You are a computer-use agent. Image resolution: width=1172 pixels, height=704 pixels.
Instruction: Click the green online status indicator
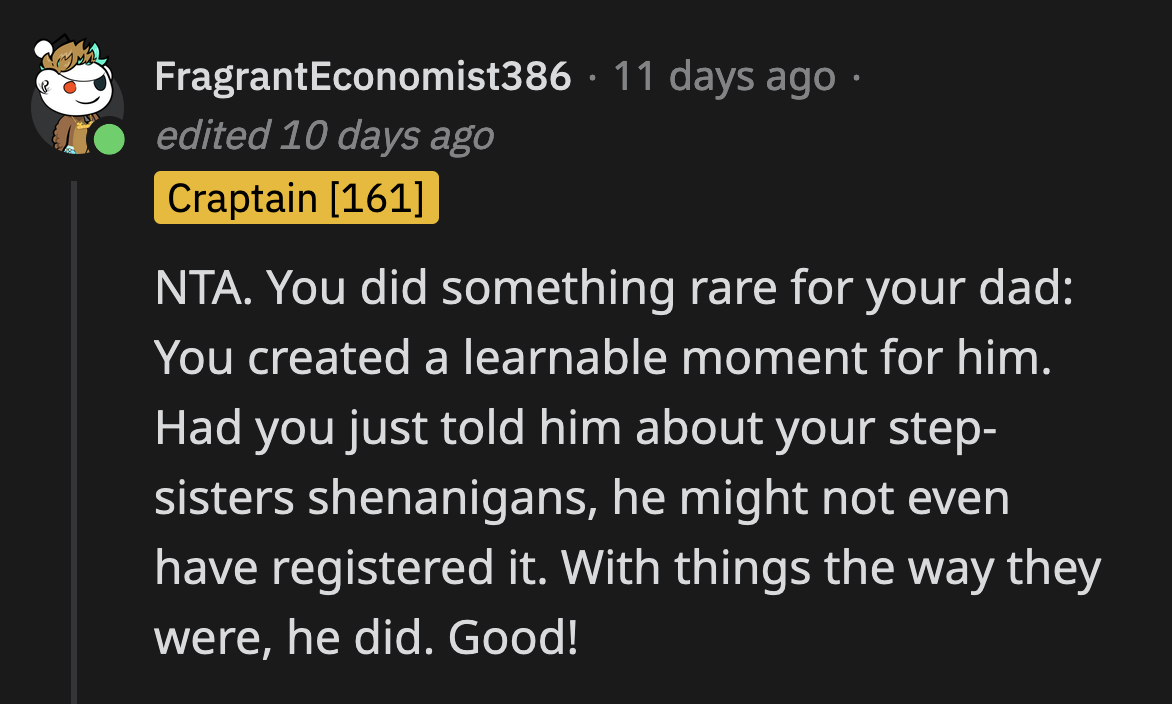(110, 140)
